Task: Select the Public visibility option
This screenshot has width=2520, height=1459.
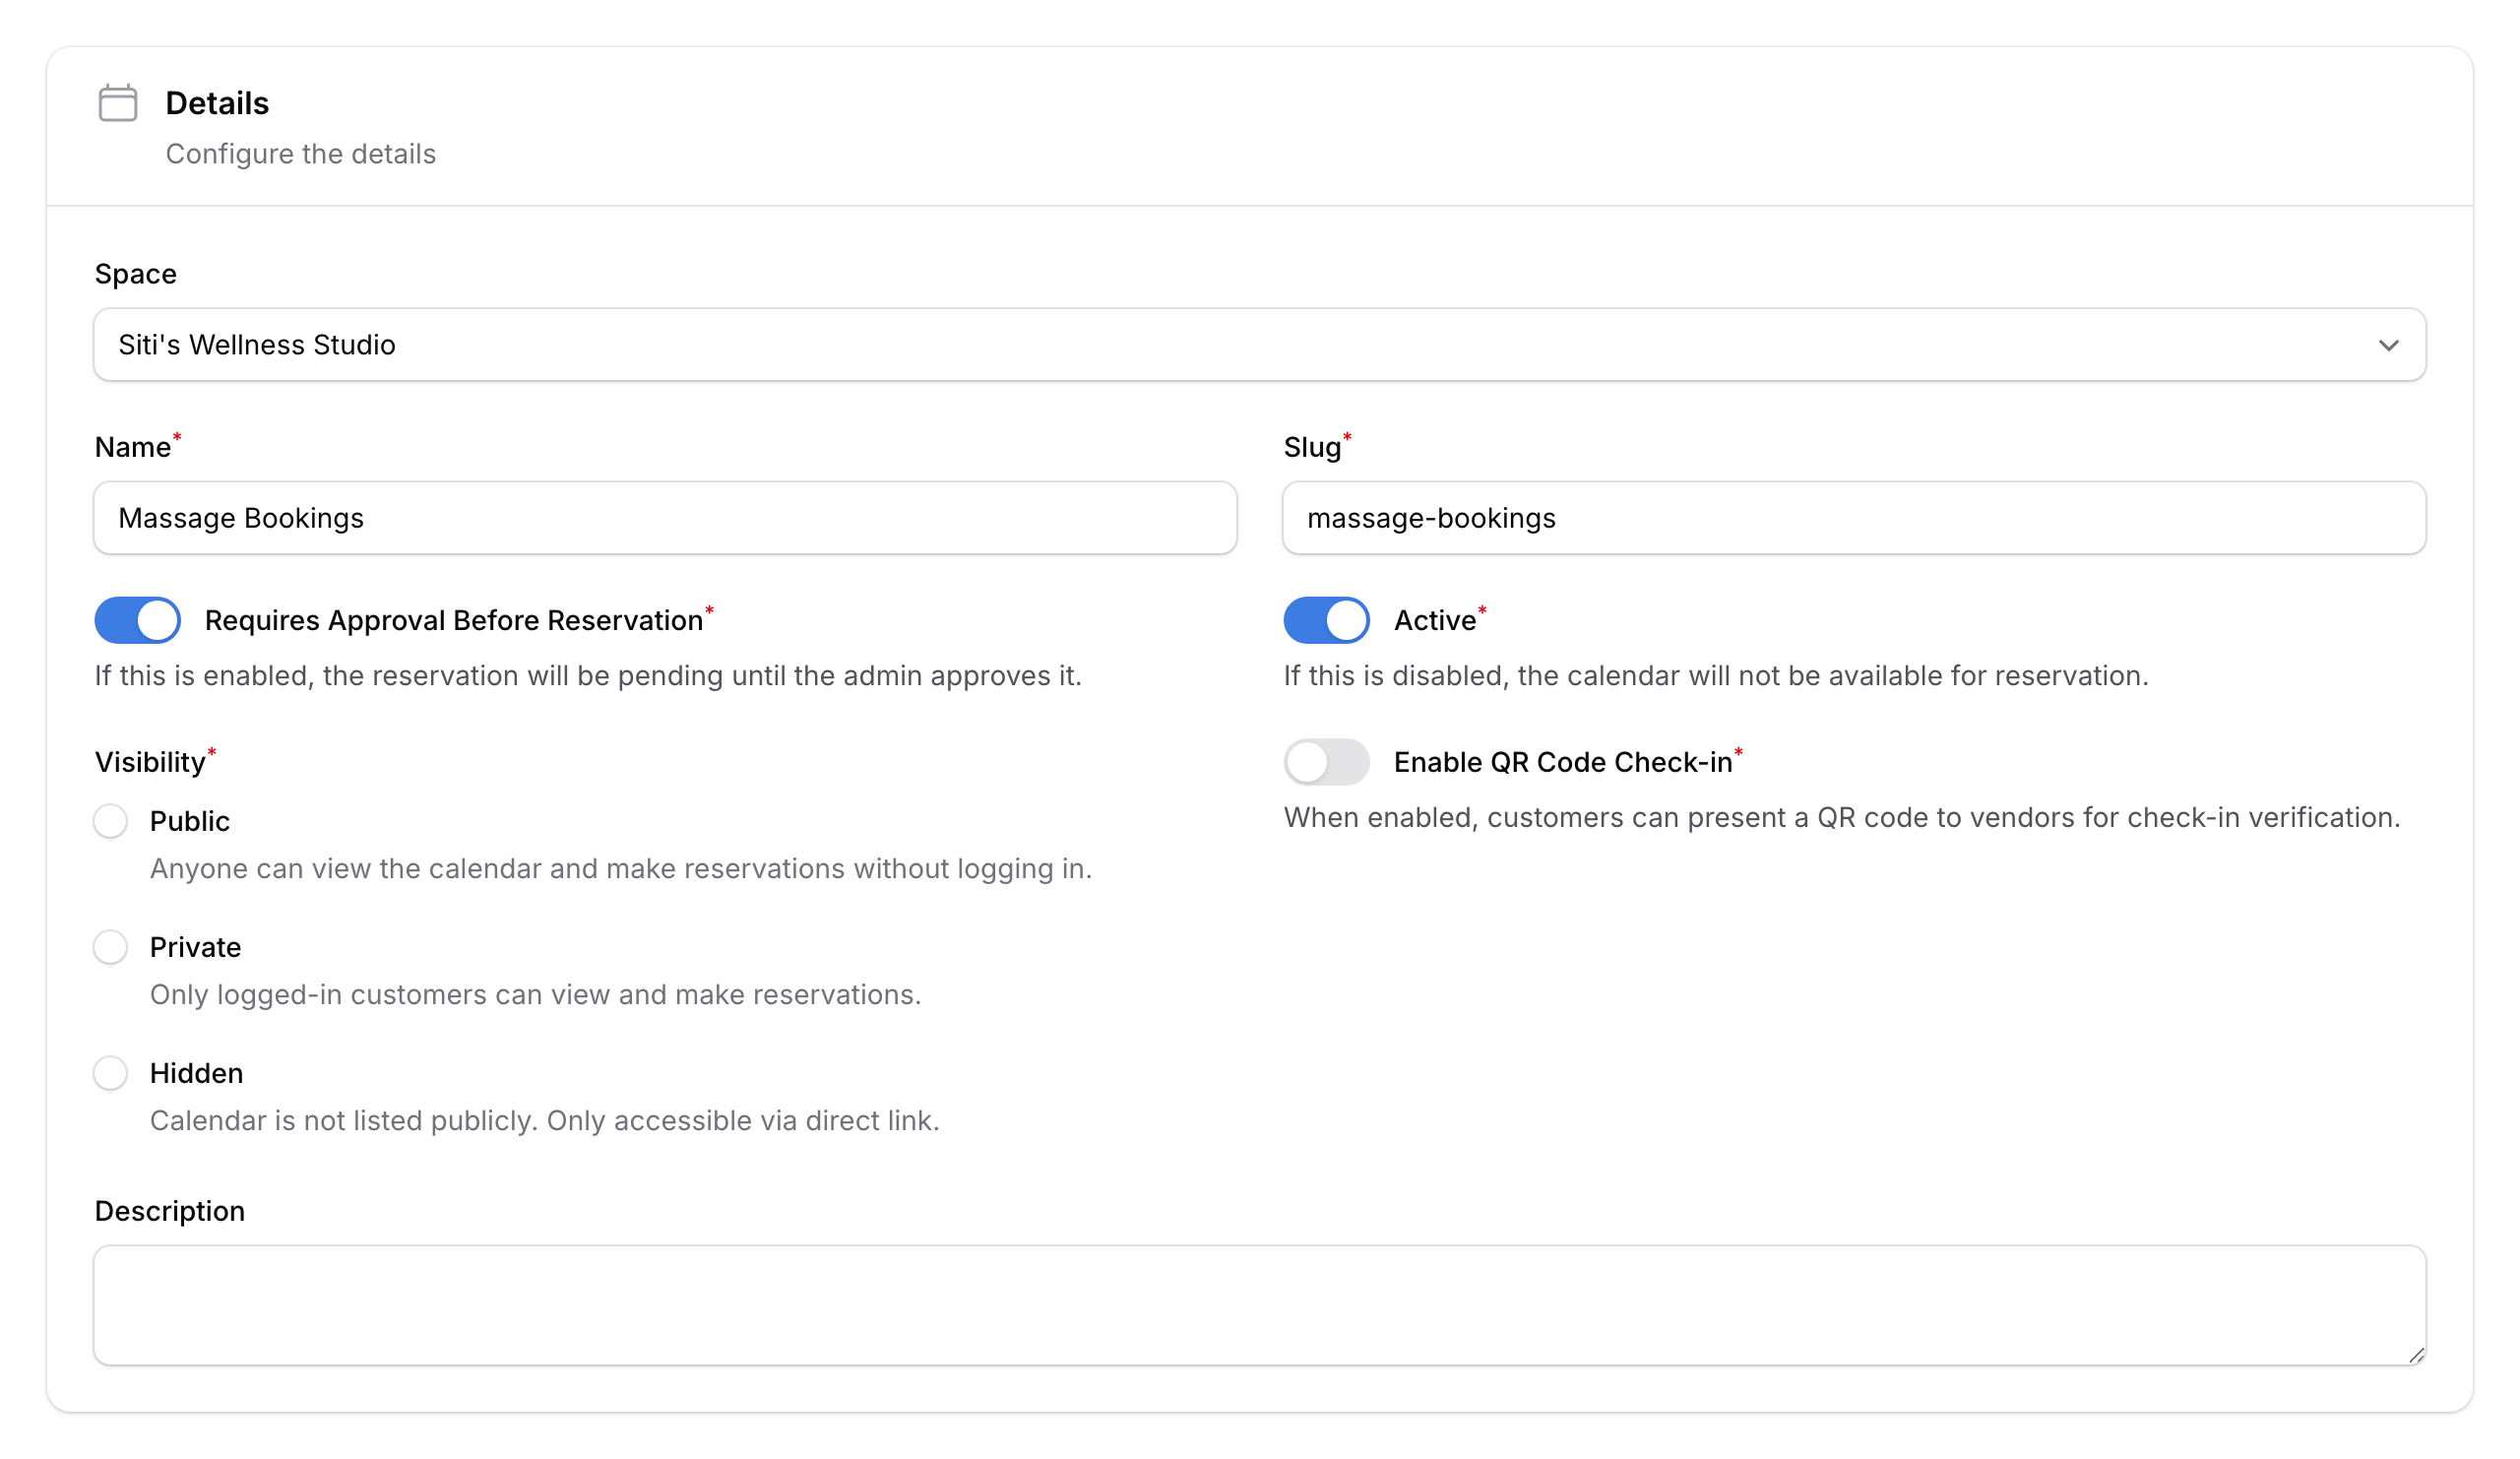Action: 110,820
